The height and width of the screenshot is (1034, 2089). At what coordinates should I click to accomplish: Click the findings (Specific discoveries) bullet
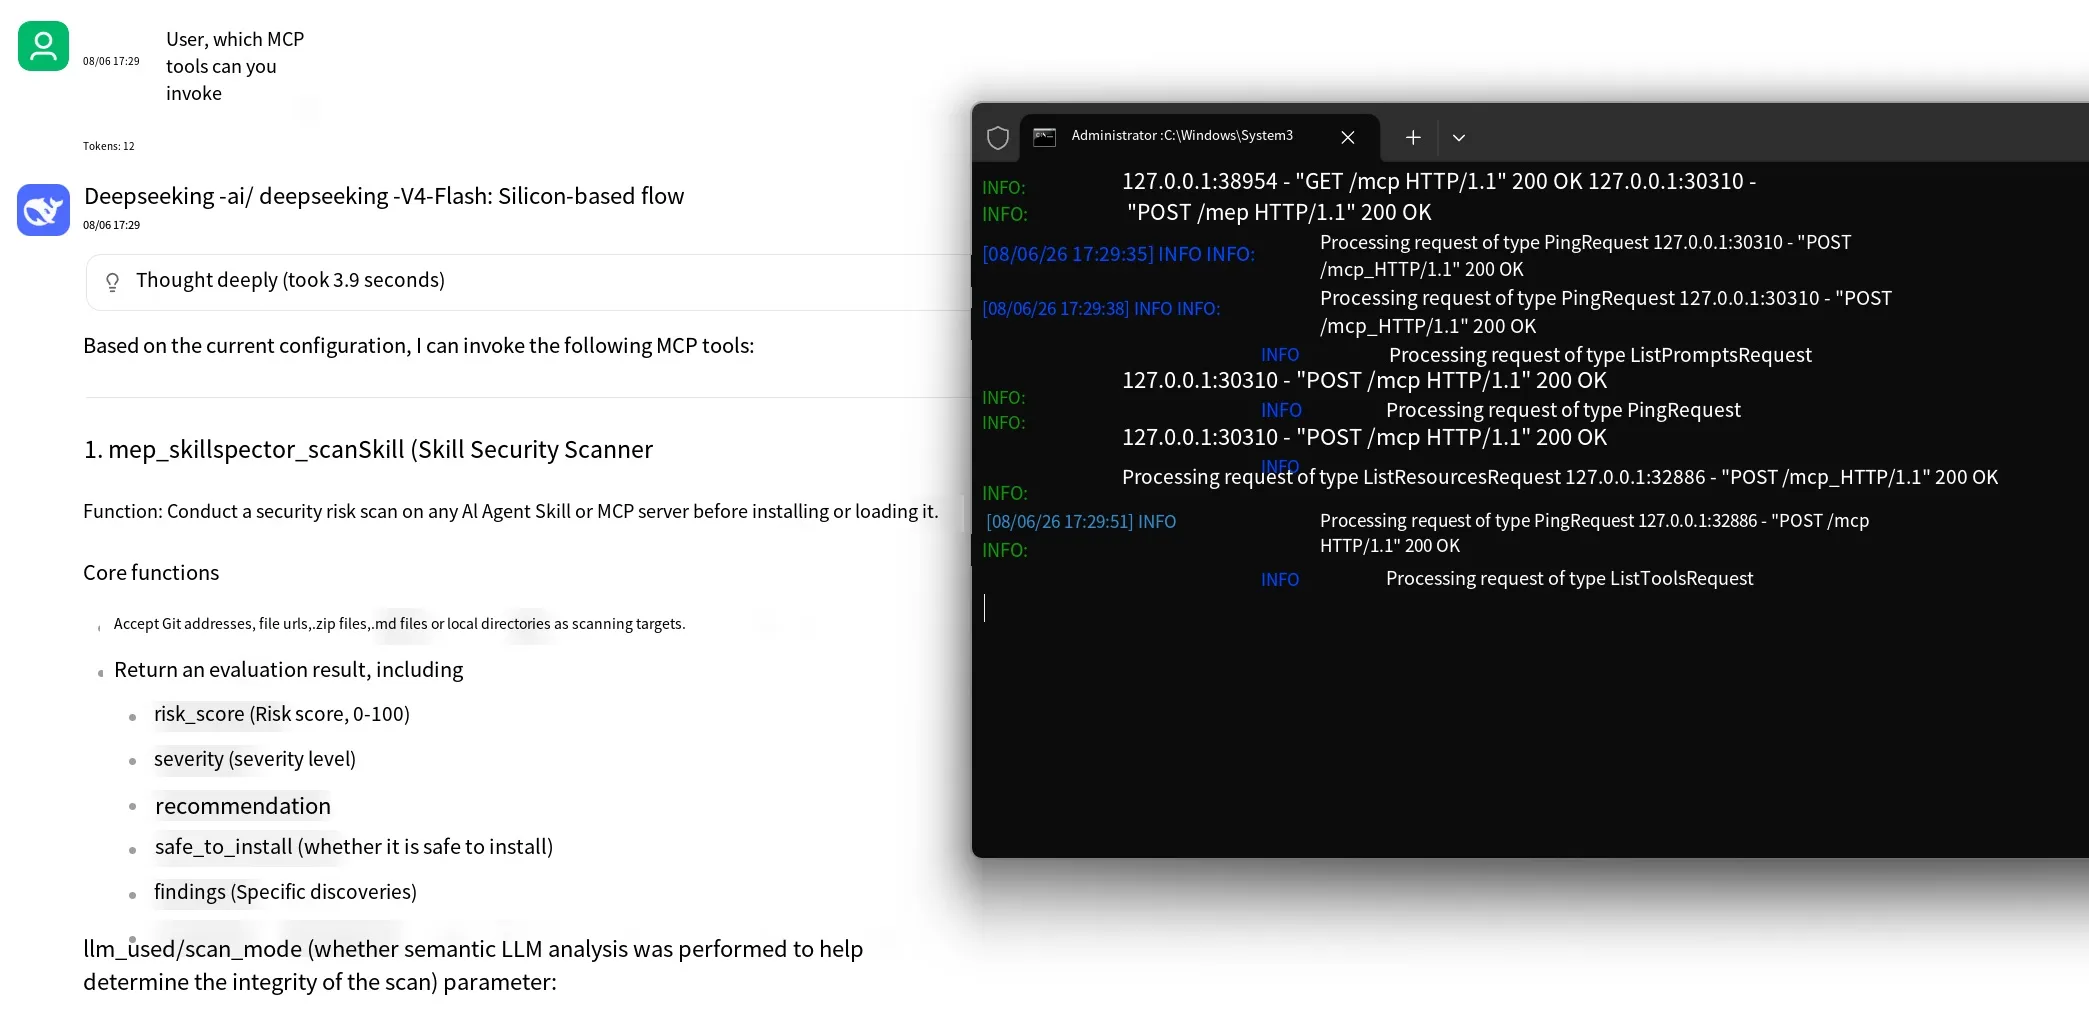285,892
